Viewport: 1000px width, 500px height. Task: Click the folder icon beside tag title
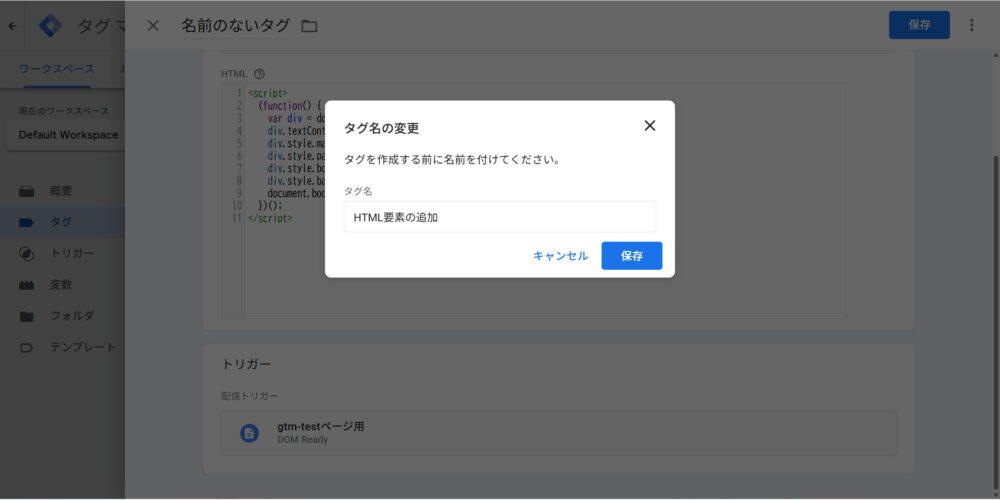[309, 26]
